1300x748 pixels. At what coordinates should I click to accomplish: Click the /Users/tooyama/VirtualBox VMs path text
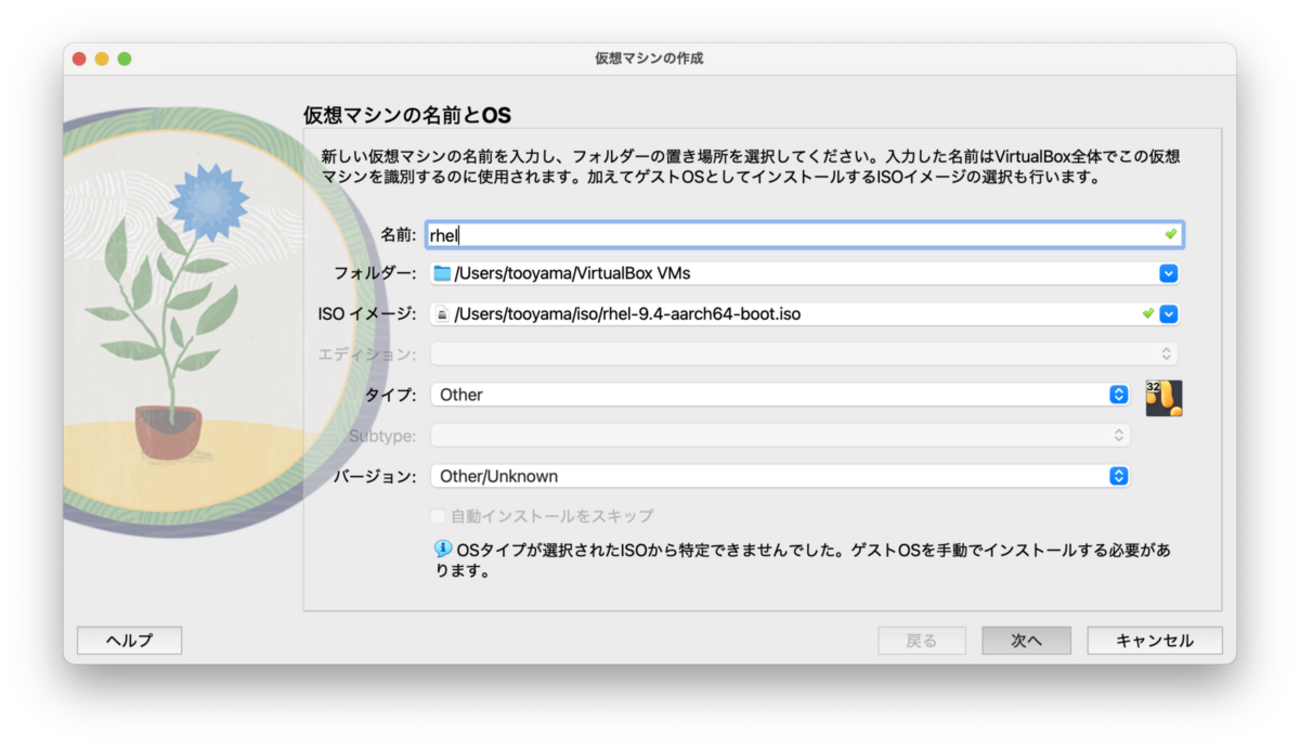(x=573, y=273)
